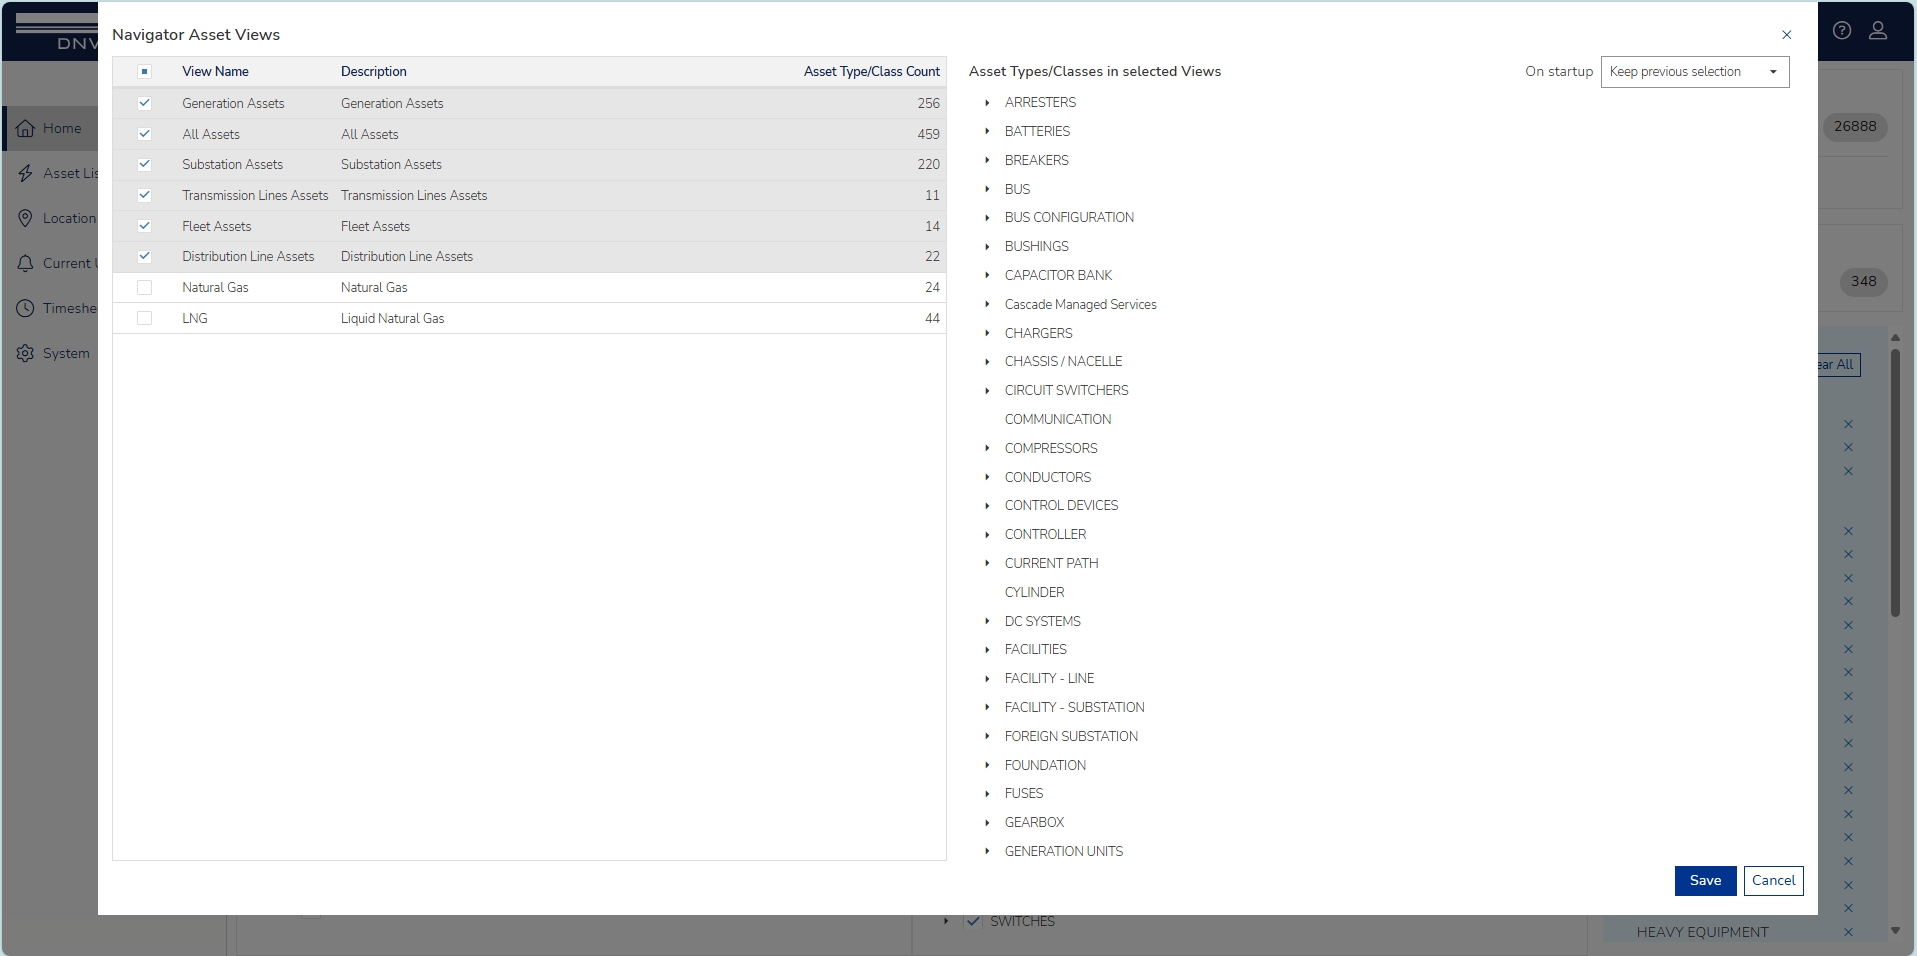1917x956 pixels.
Task: Click the Home icon in sidebar
Action: (26, 128)
